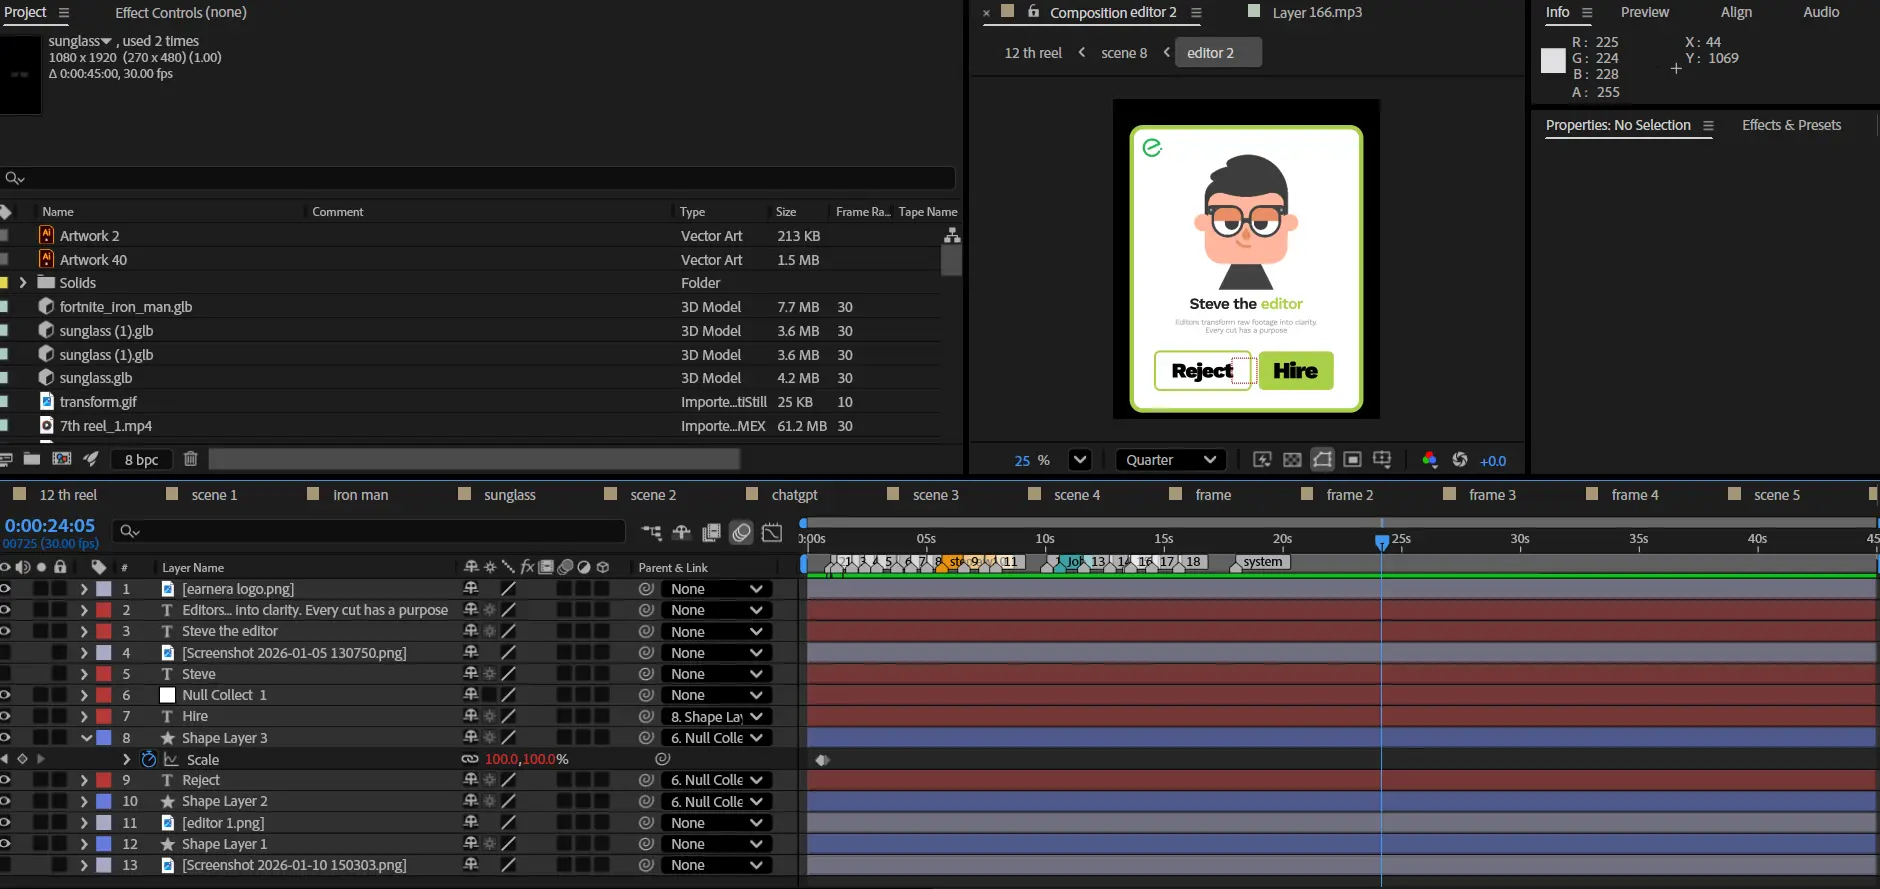Create a new folder in Project panel
The width and height of the screenshot is (1880, 889).
point(32,459)
